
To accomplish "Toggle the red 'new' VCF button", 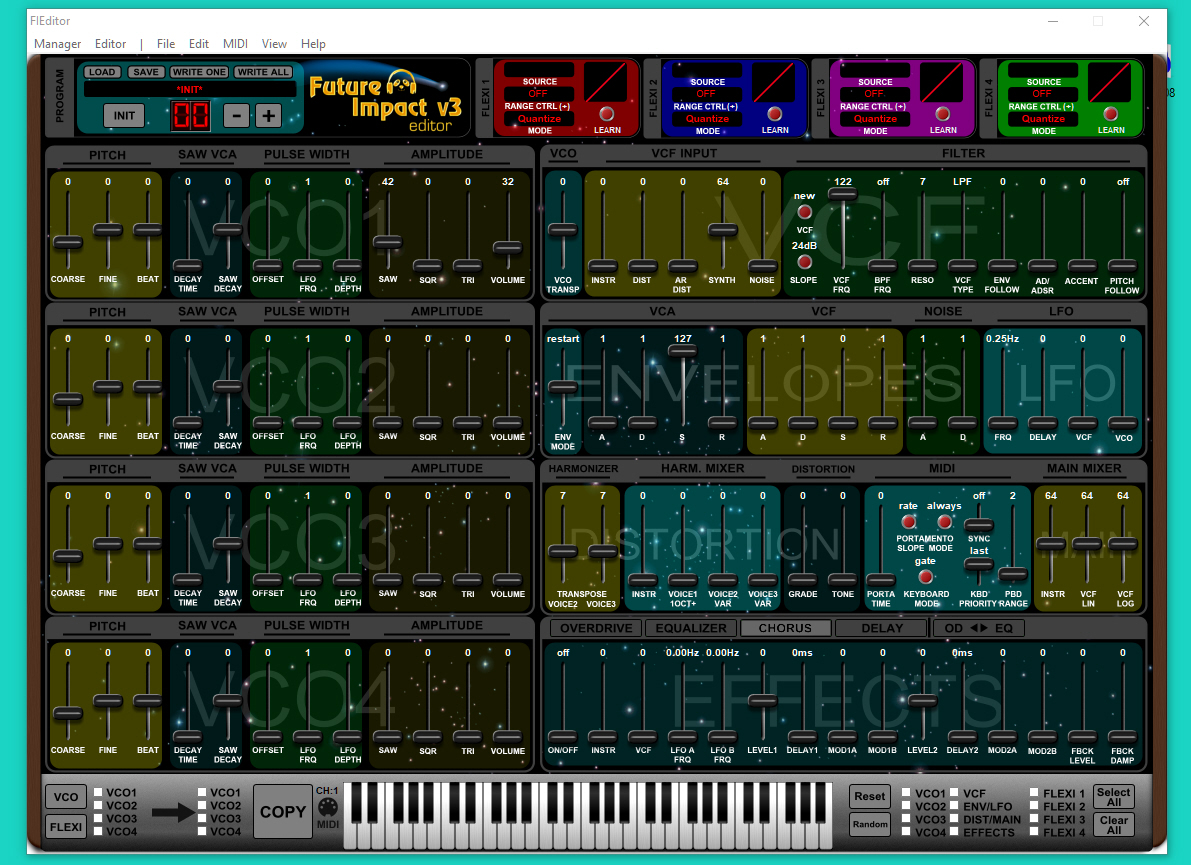I will tap(804, 212).
